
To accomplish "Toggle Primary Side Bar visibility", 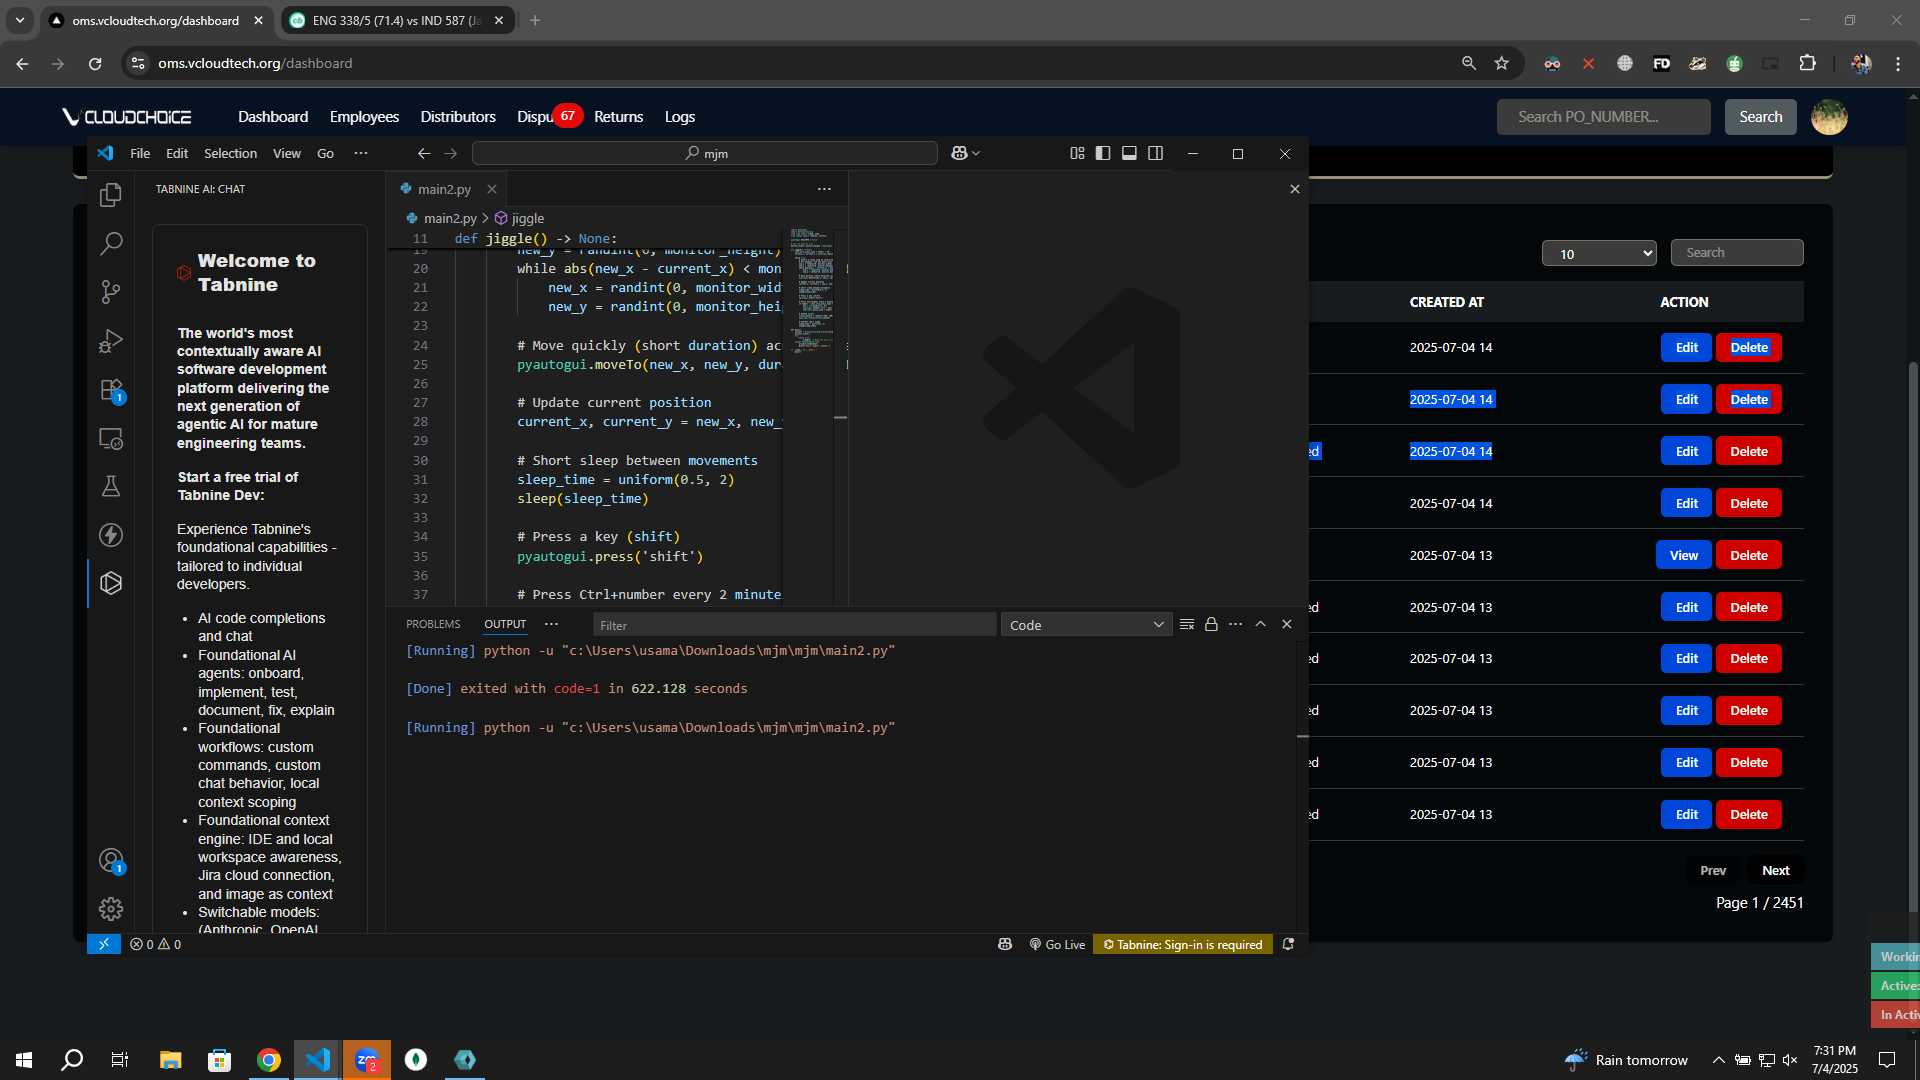I will tap(1103, 153).
